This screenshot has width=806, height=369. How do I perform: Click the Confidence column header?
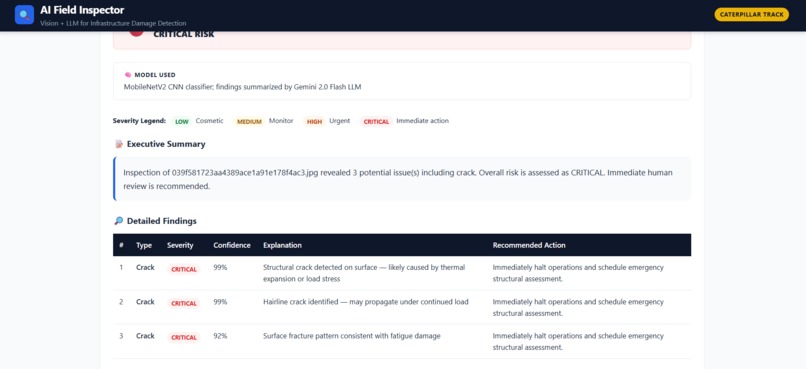pyautogui.click(x=232, y=245)
